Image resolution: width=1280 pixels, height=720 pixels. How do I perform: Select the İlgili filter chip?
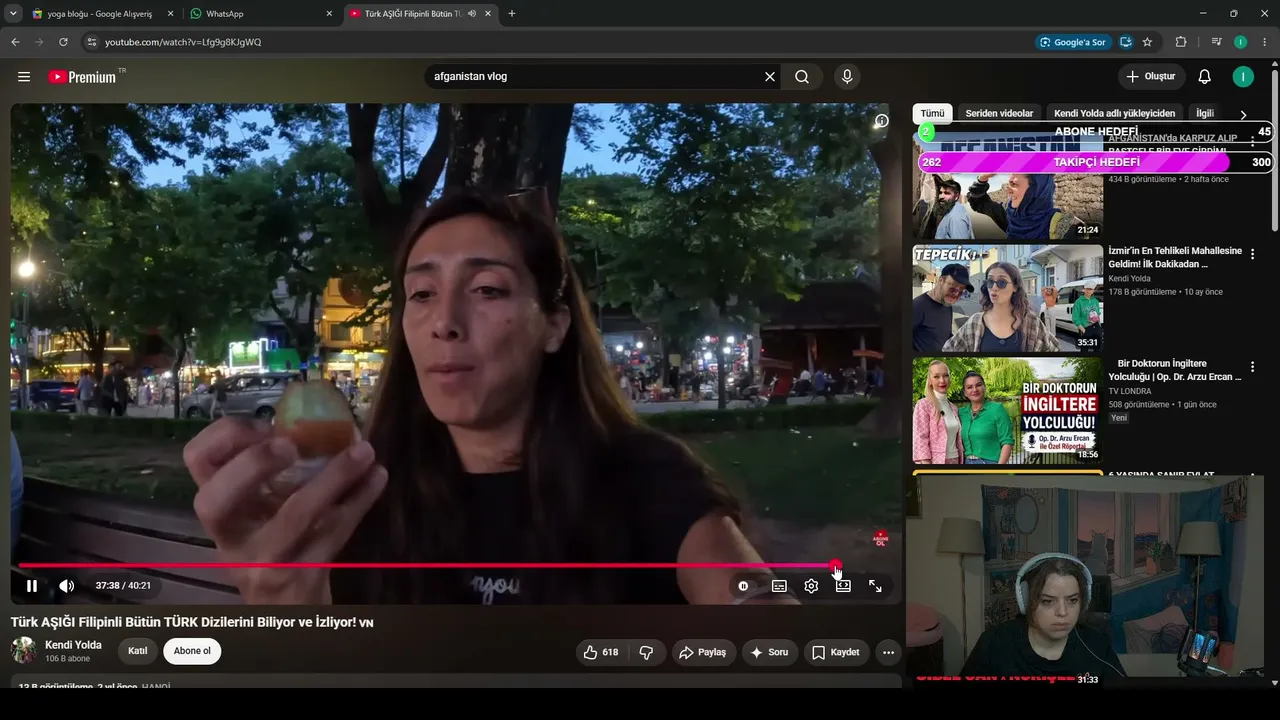pyautogui.click(x=1205, y=114)
